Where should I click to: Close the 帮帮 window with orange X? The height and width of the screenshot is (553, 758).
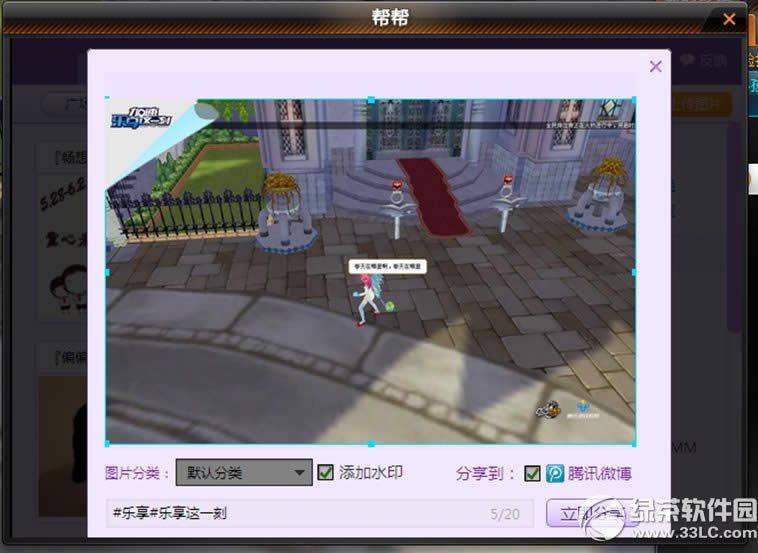coord(729,19)
